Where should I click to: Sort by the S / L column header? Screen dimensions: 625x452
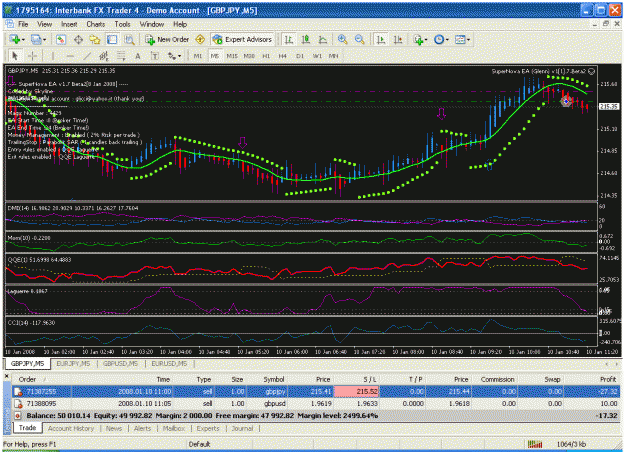(369, 379)
